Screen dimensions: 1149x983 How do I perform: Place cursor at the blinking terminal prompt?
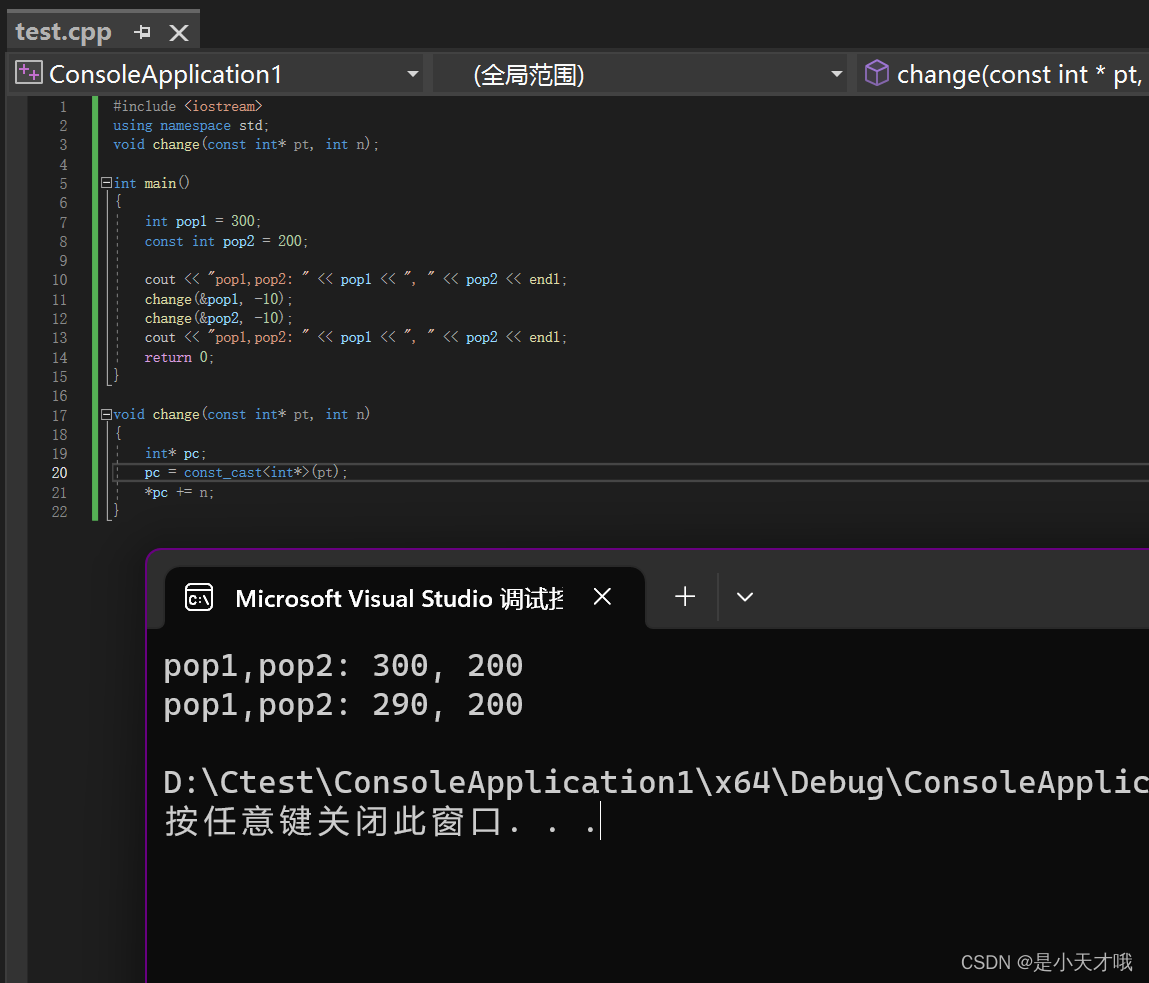point(599,821)
